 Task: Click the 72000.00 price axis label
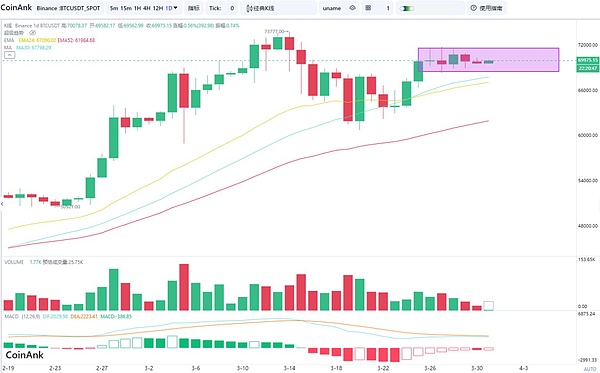coord(587,45)
